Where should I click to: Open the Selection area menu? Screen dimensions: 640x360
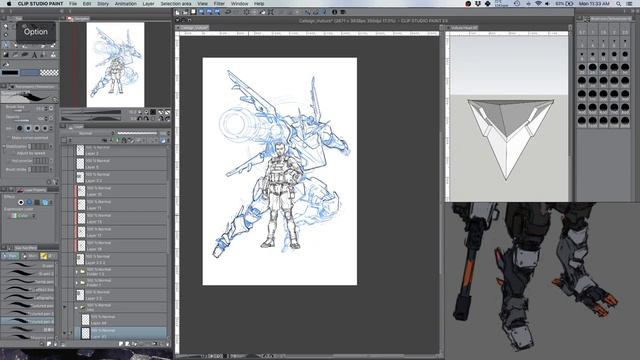[176, 4]
